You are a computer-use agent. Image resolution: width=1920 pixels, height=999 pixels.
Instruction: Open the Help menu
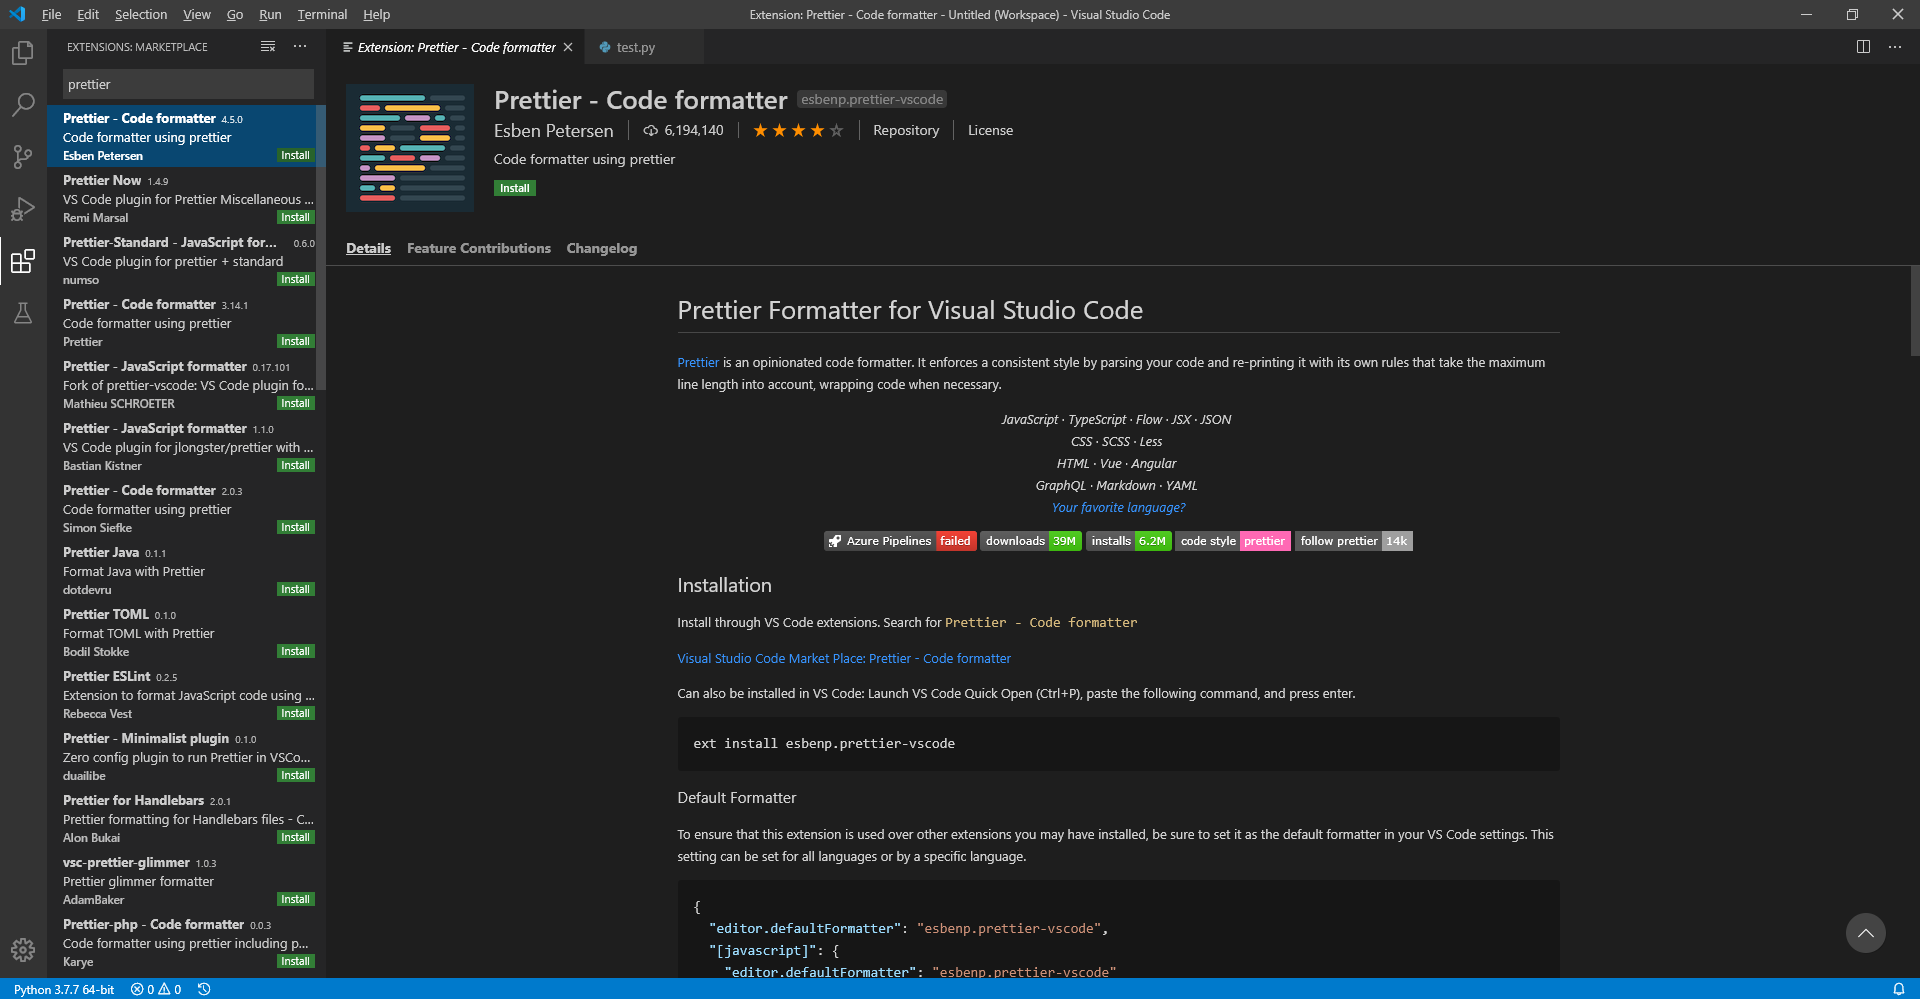[377, 14]
